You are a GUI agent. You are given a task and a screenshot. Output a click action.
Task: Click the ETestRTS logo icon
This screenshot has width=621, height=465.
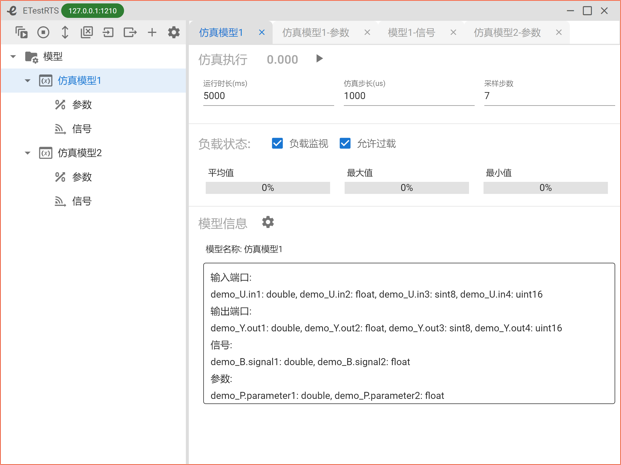tap(12, 11)
